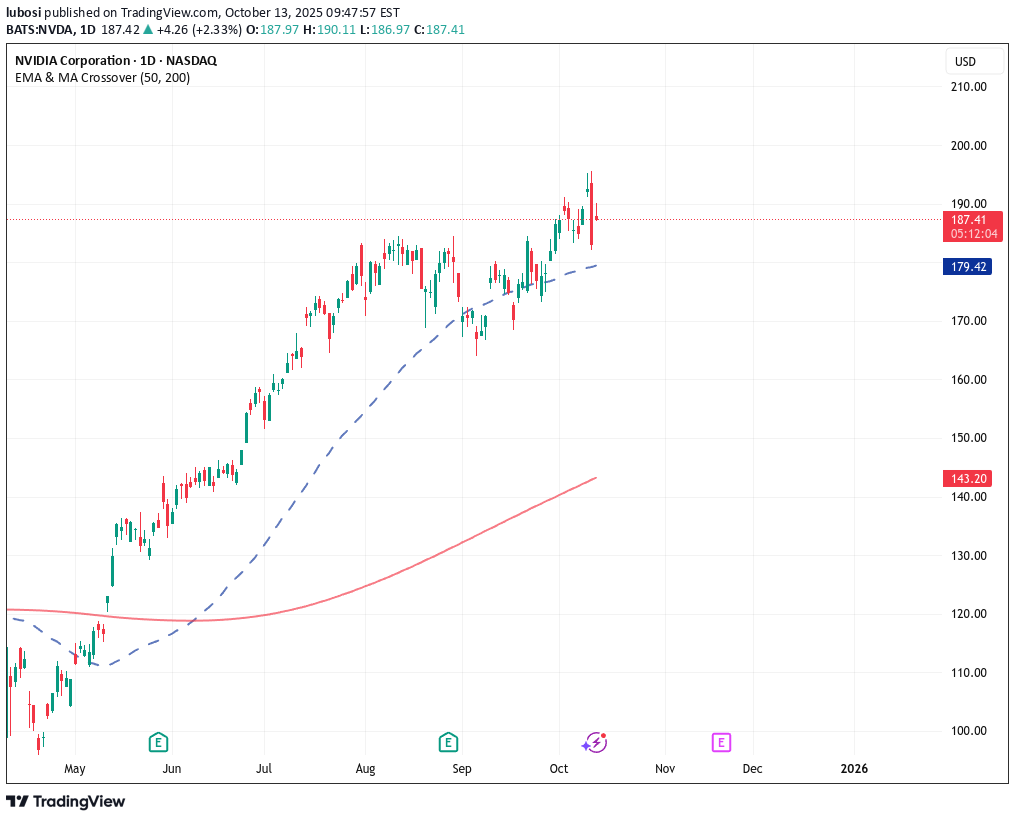
Task: Select the EMA & MA Crossover indicator legend
Action: (x=102, y=78)
